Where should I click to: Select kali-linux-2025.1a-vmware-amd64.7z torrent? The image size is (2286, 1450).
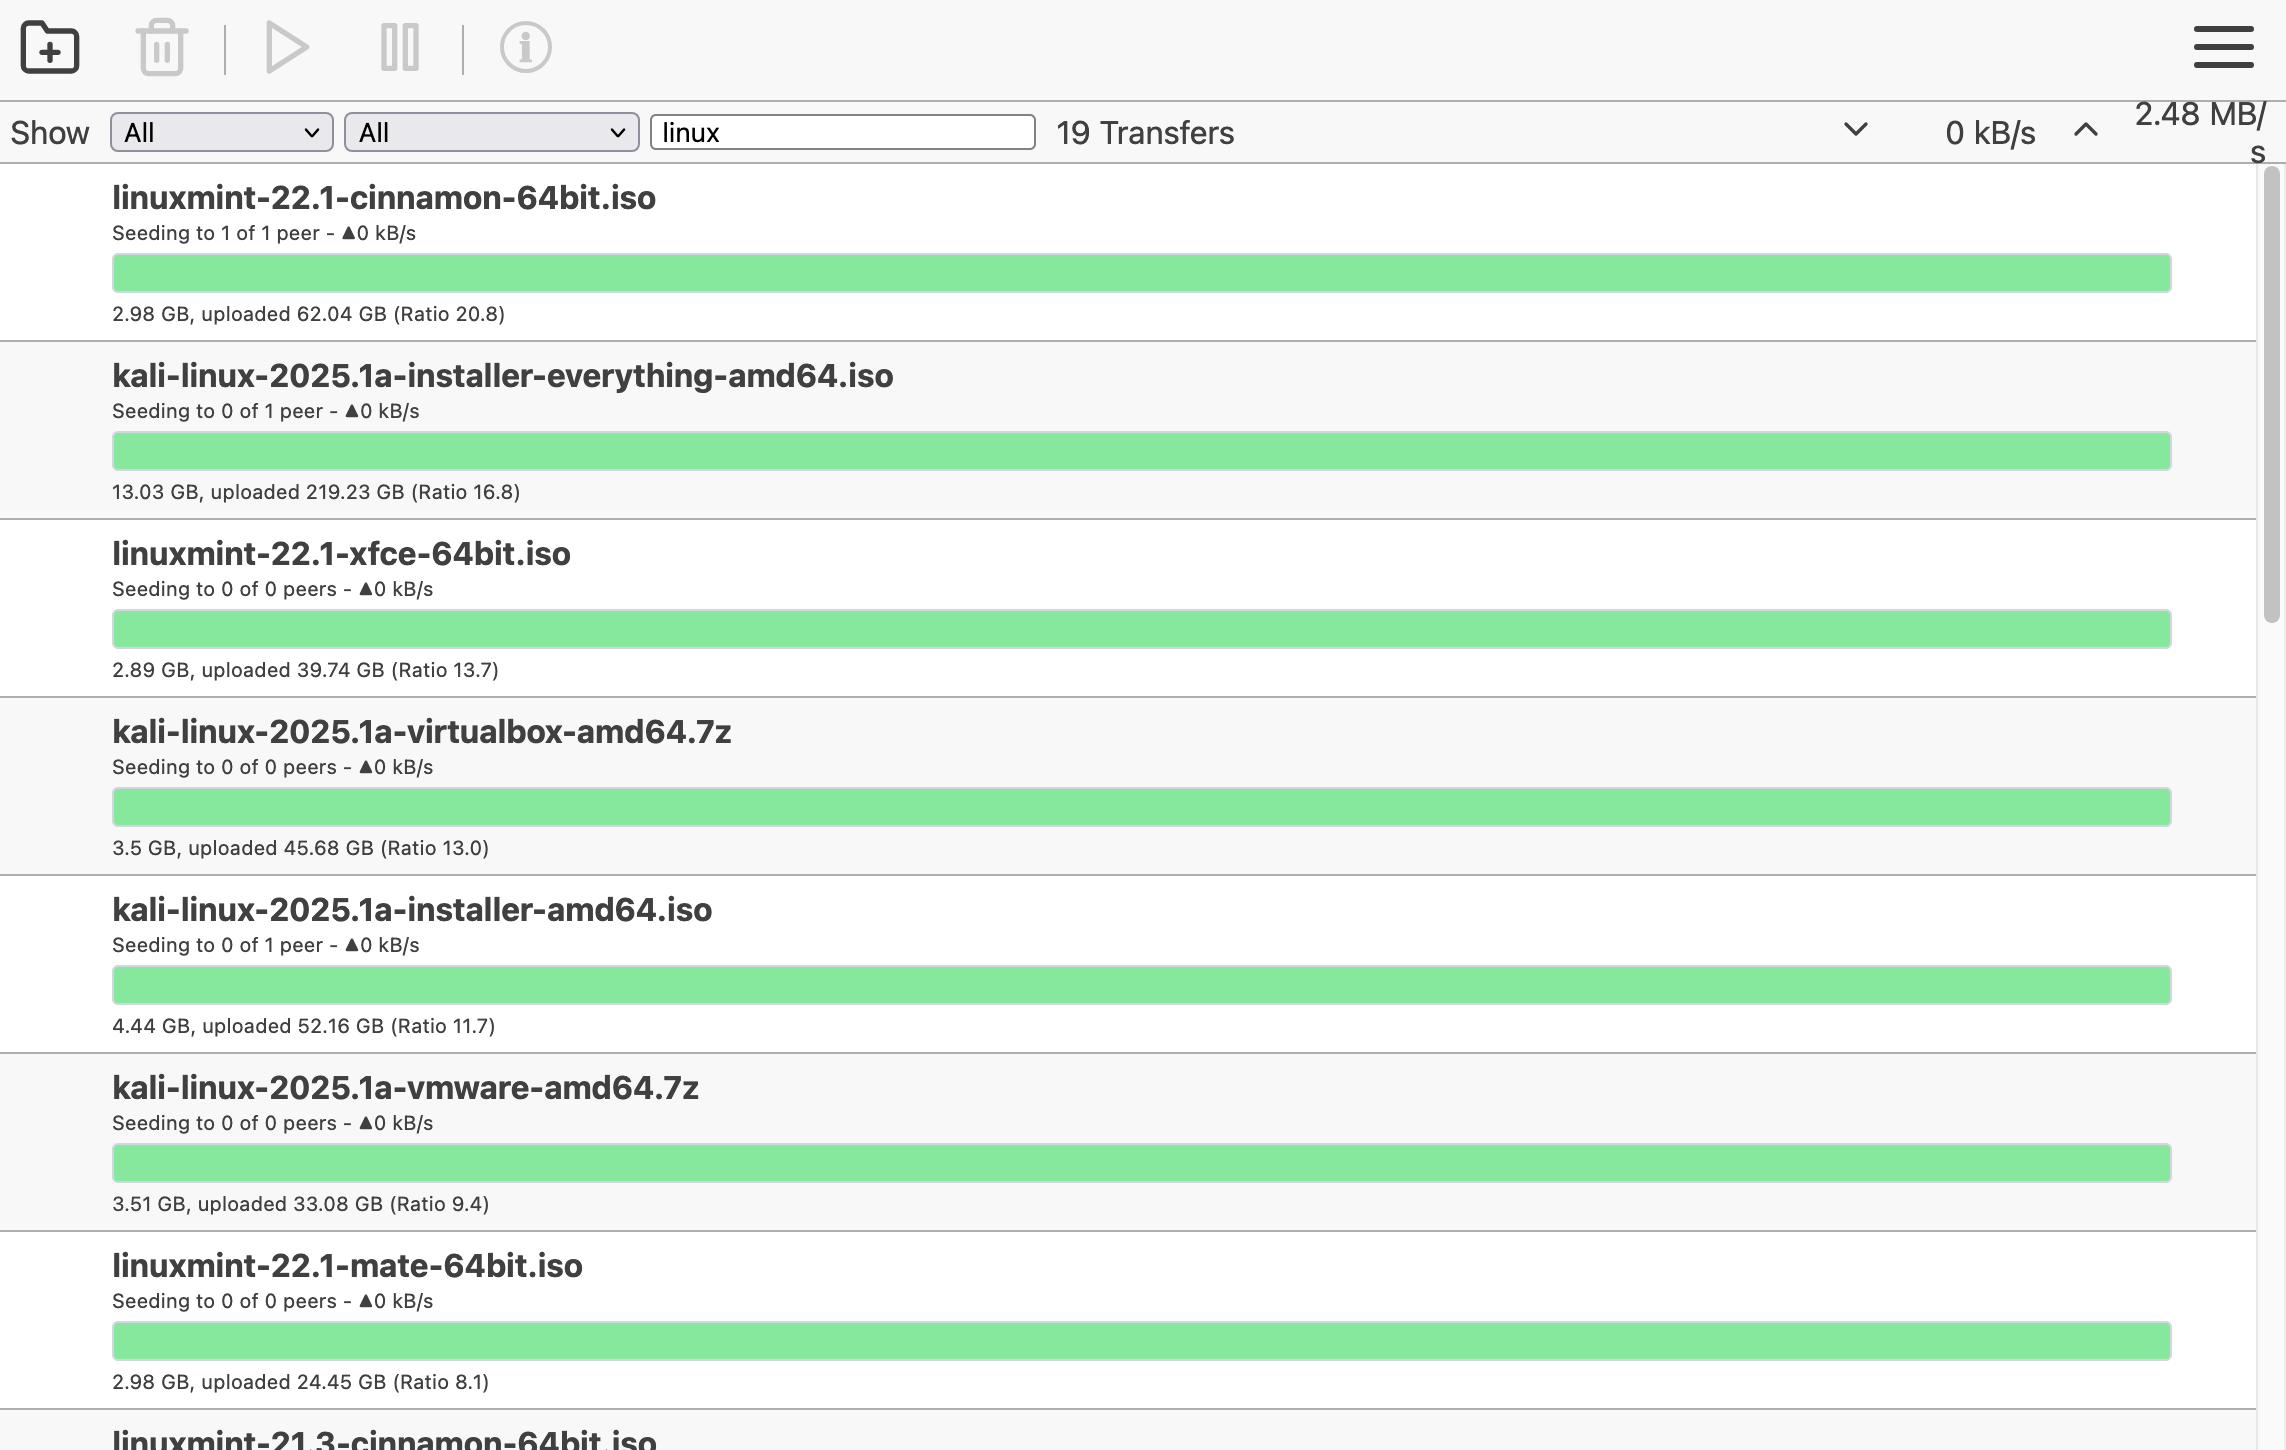[405, 1088]
